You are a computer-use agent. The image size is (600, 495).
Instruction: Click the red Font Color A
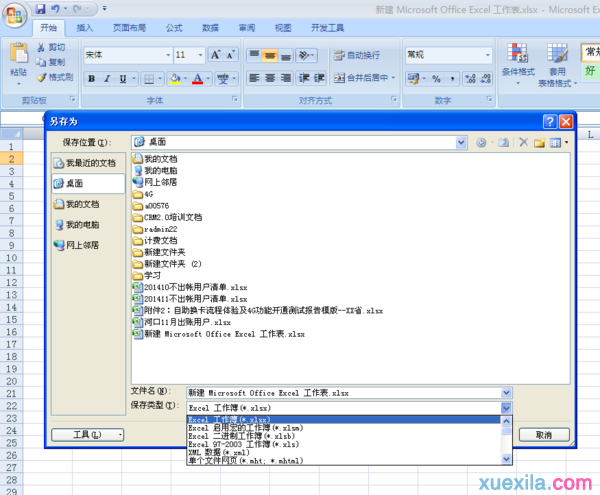(197, 79)
